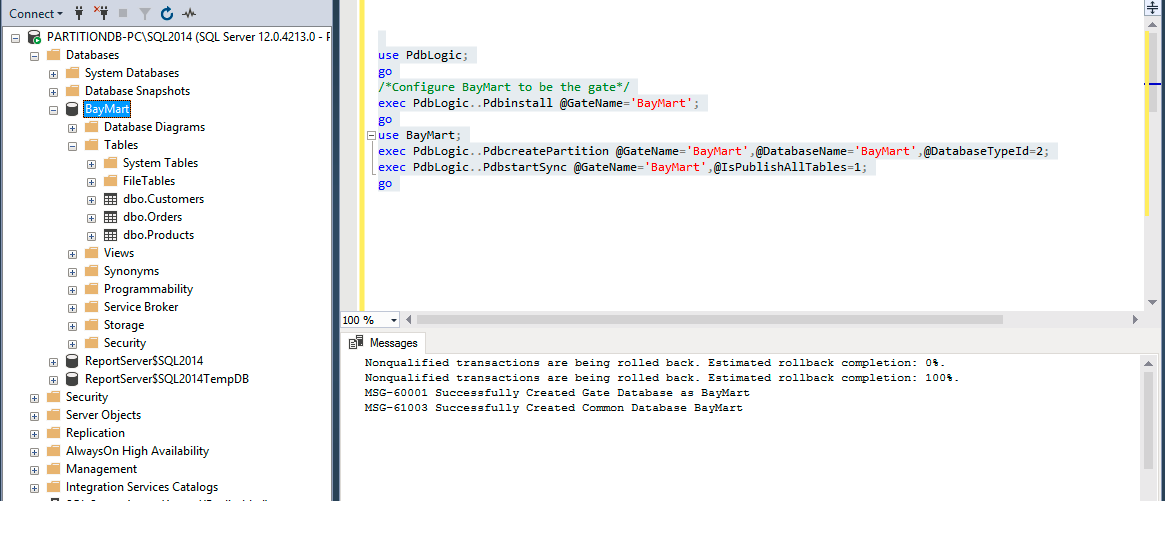Expand the dbo.Customers table node

point(91,199)
